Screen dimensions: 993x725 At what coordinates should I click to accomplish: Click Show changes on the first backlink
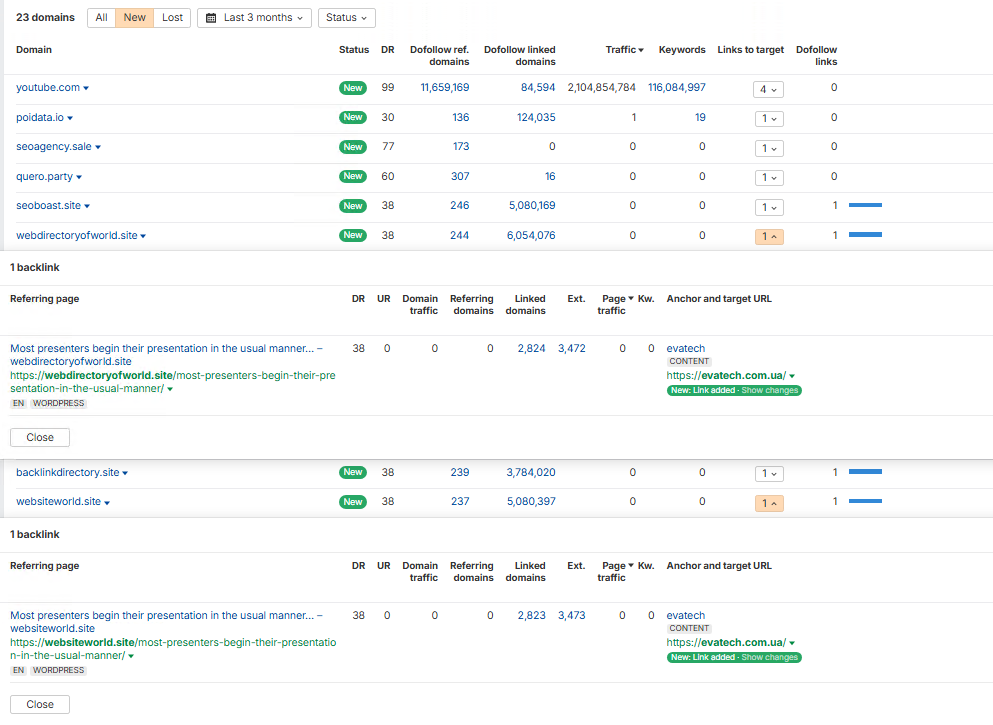click(x=769, y=390)
